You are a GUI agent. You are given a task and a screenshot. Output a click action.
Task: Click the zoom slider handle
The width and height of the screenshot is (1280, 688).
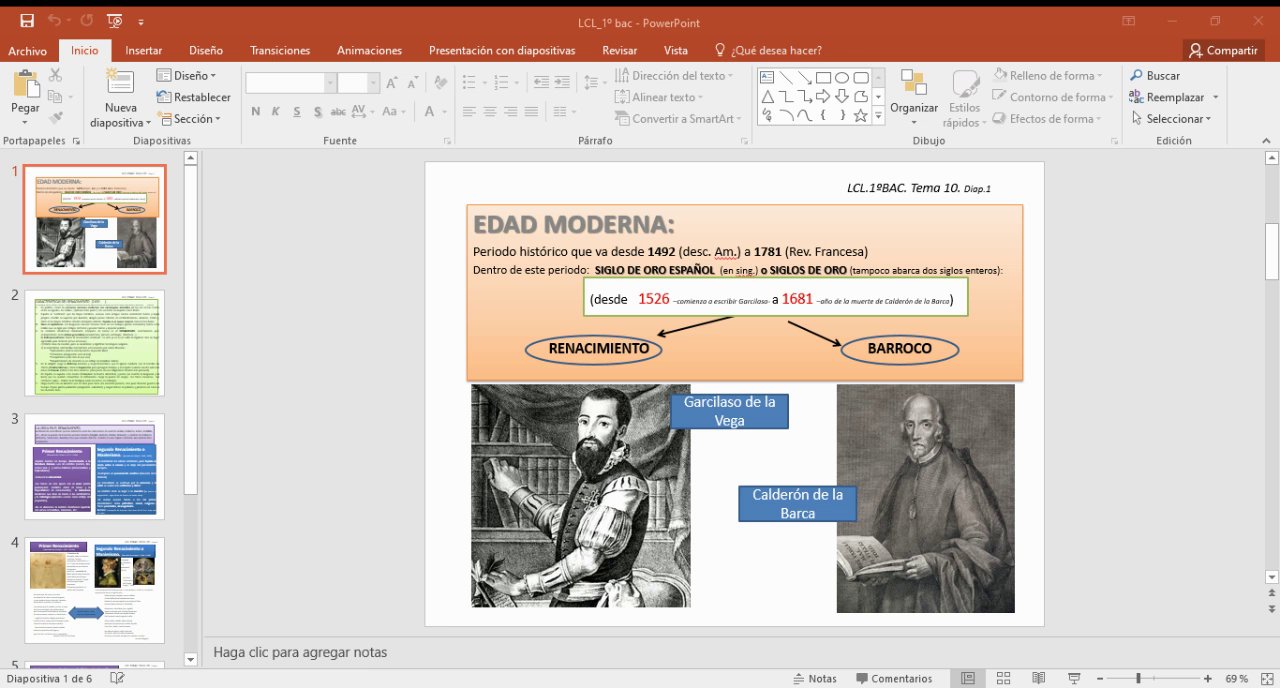[1138, 678]
